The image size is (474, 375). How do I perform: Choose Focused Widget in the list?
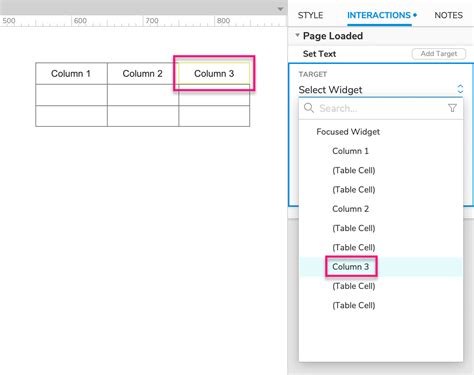tap(348, 132)
